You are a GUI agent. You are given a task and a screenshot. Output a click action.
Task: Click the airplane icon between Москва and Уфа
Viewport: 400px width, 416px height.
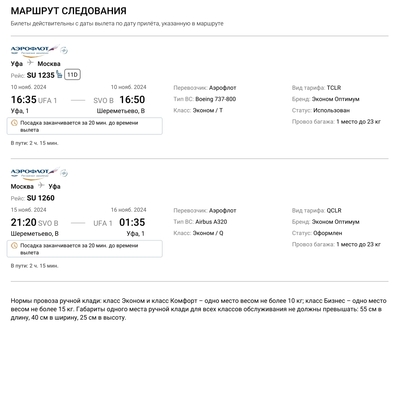coord(41,185)
